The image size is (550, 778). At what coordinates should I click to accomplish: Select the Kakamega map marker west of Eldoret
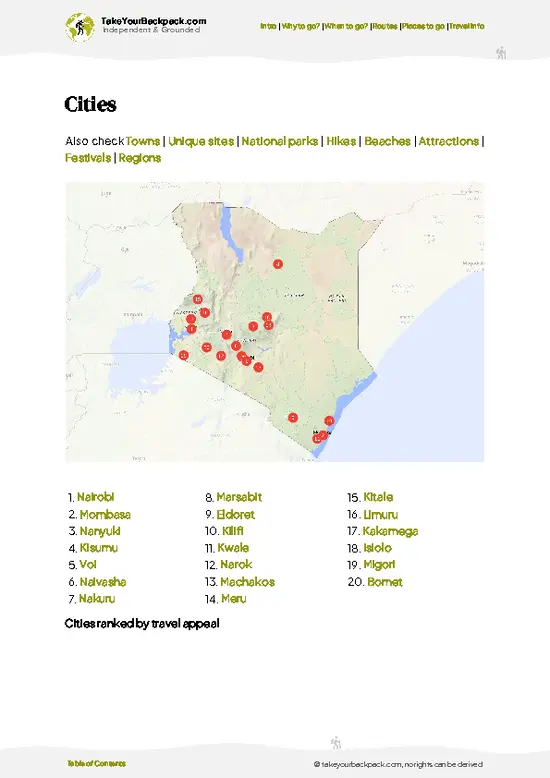191,319
